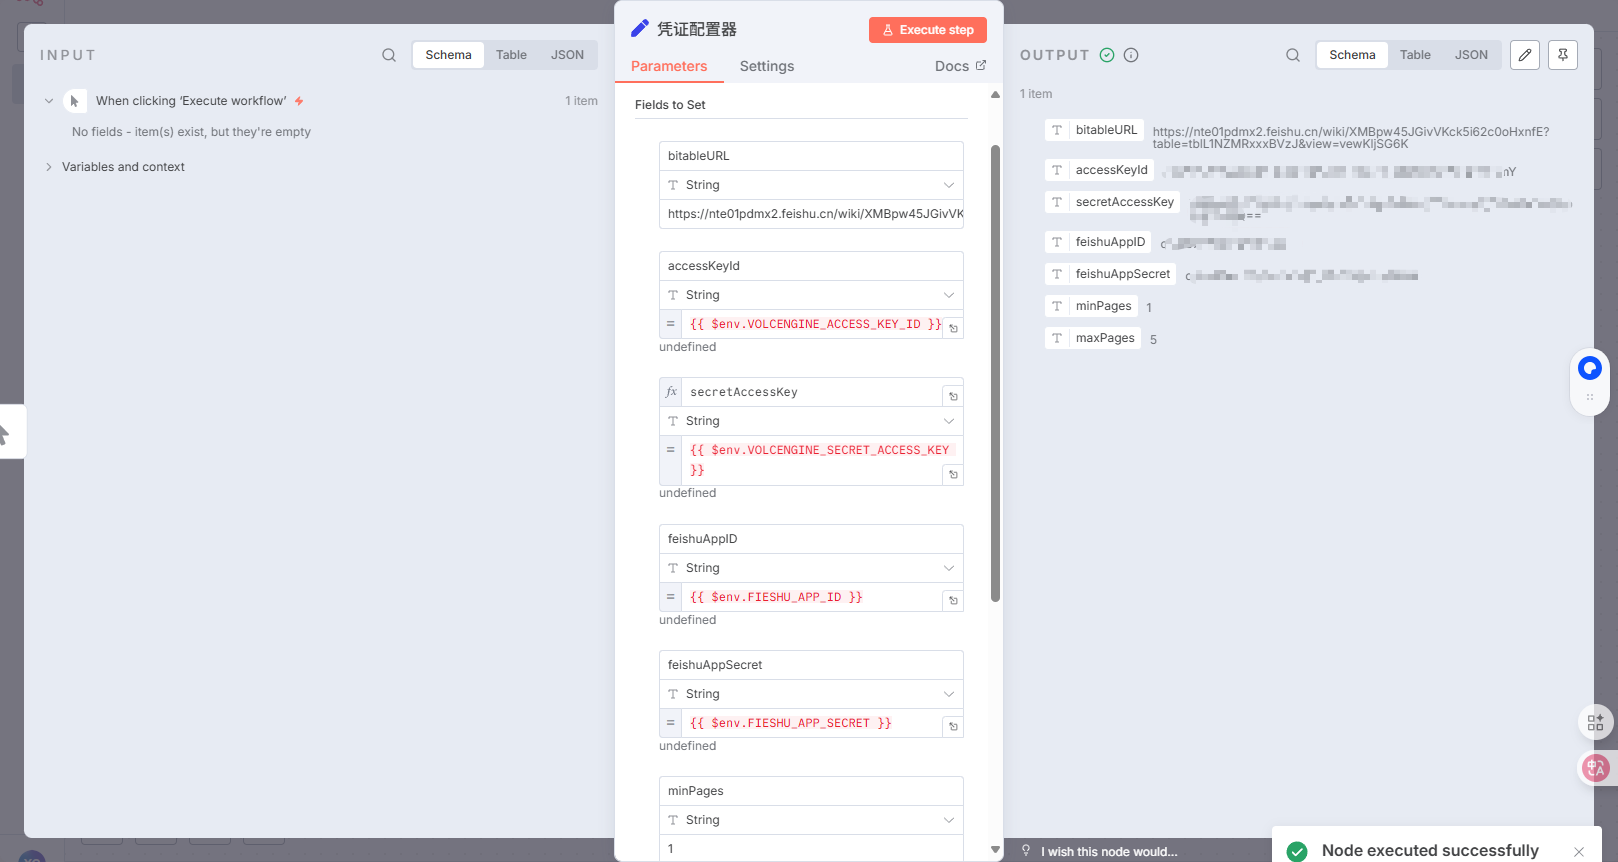
Task: Open expression editor for feishuAppSecret value
Action: click(x=954, y=727)
